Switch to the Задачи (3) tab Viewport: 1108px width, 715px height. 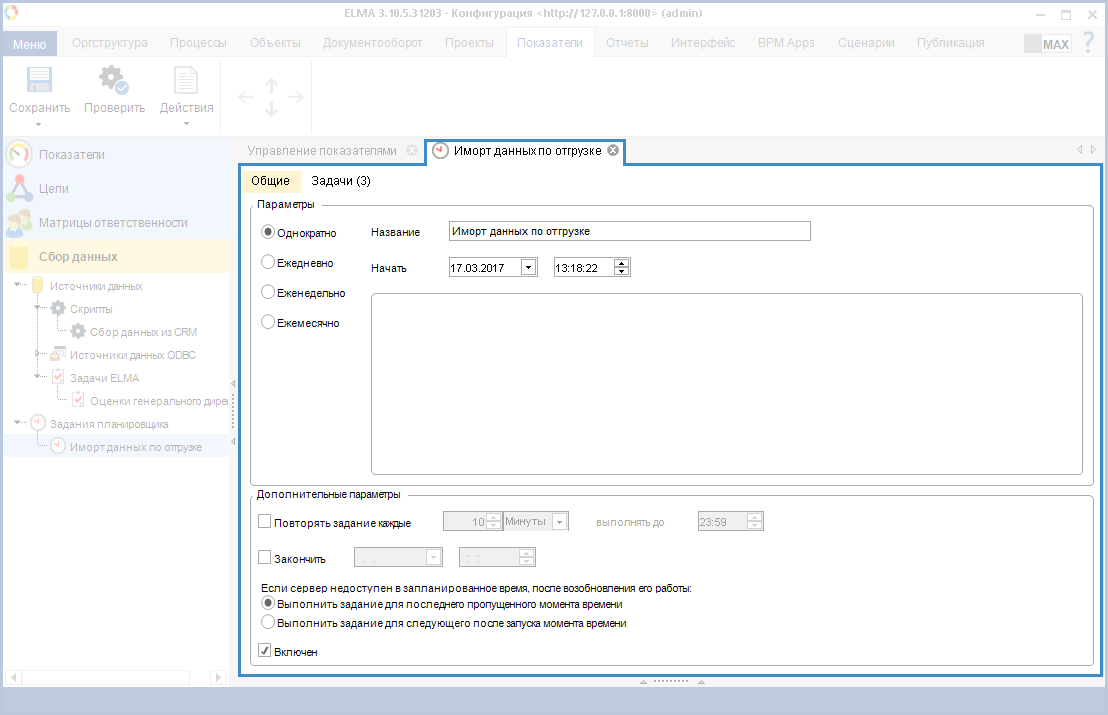click(x=341, y=181)
